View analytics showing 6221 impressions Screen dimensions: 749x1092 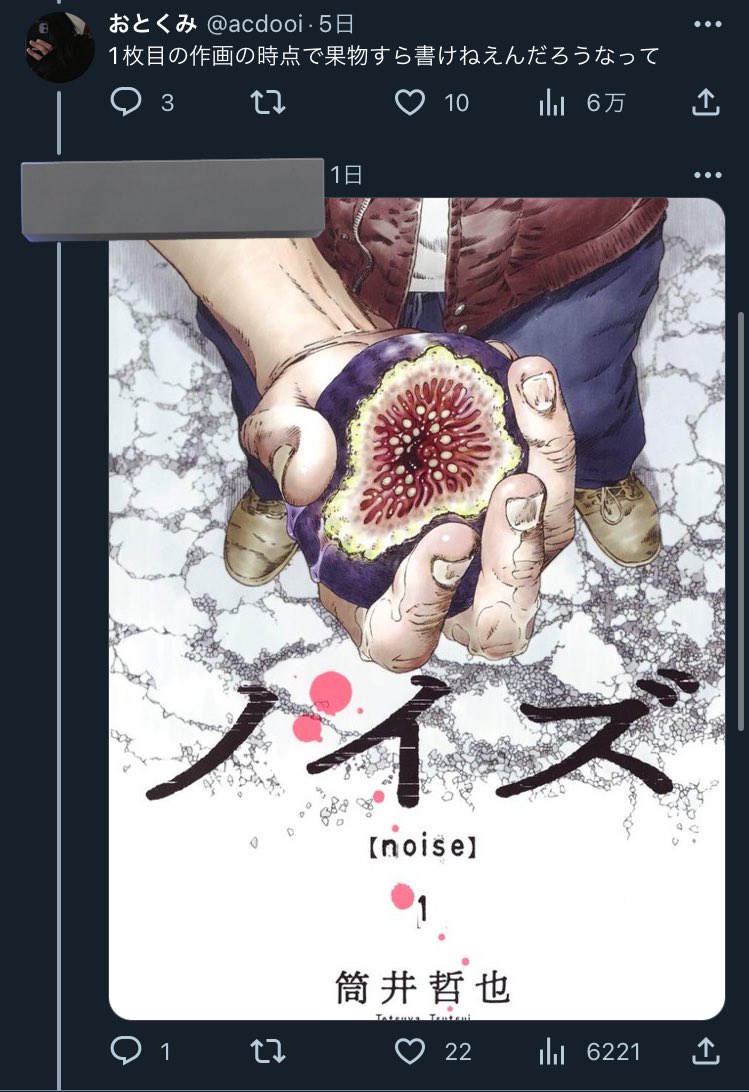pyautogui.click(x=551, y=1051)
